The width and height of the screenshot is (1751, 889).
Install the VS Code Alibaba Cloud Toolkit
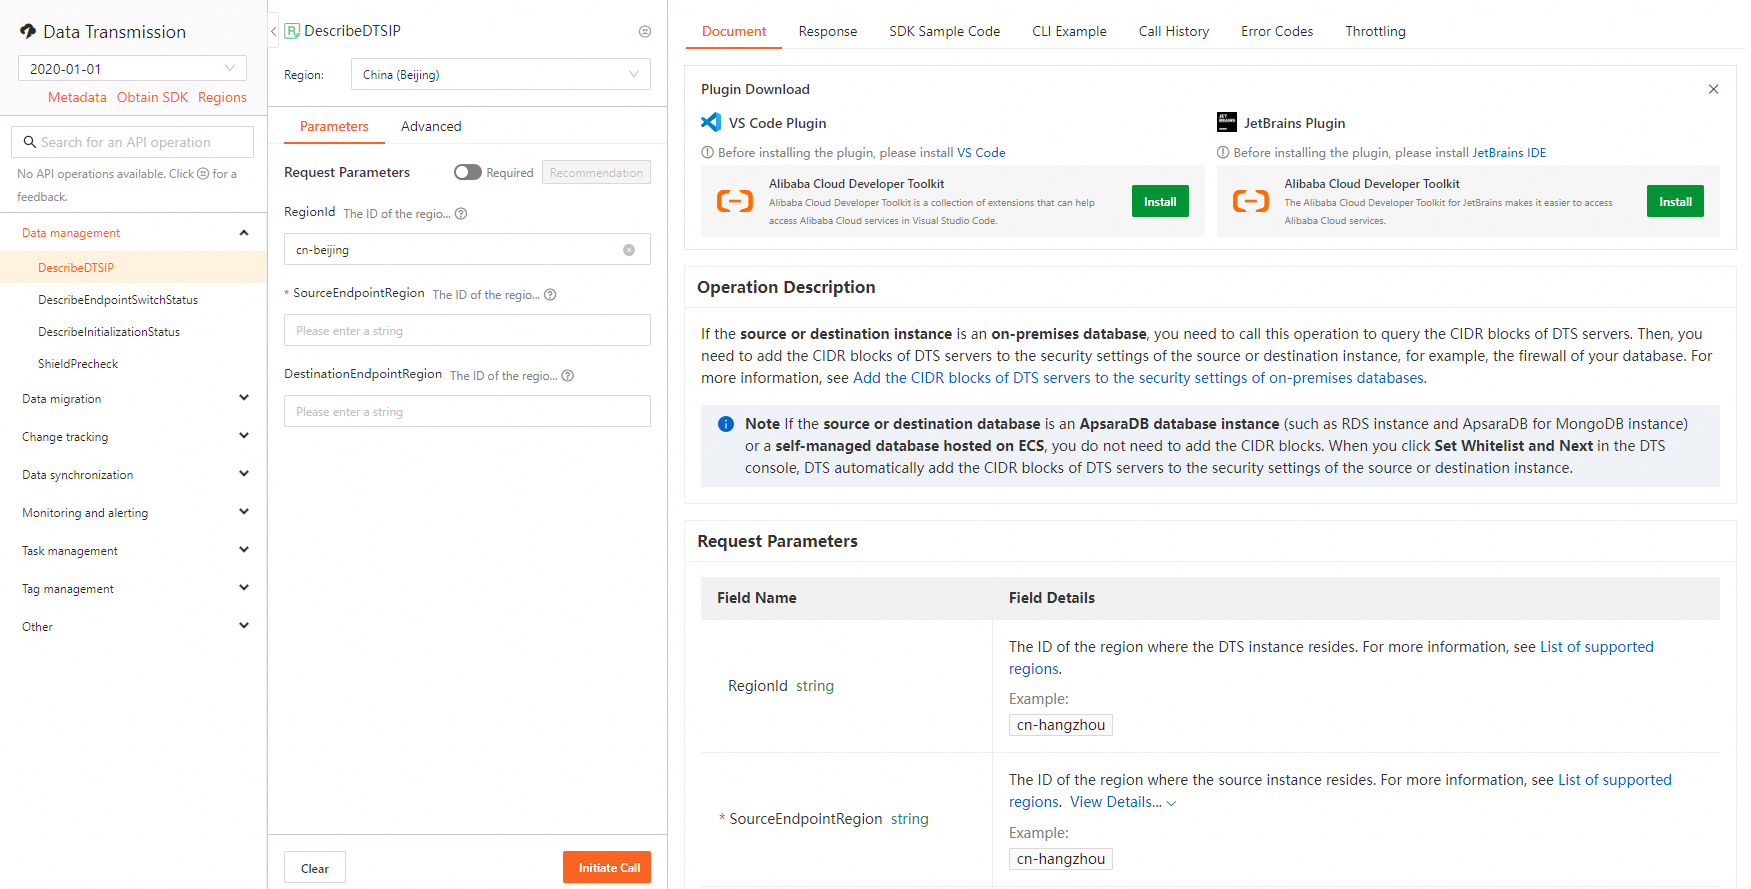1160,202
